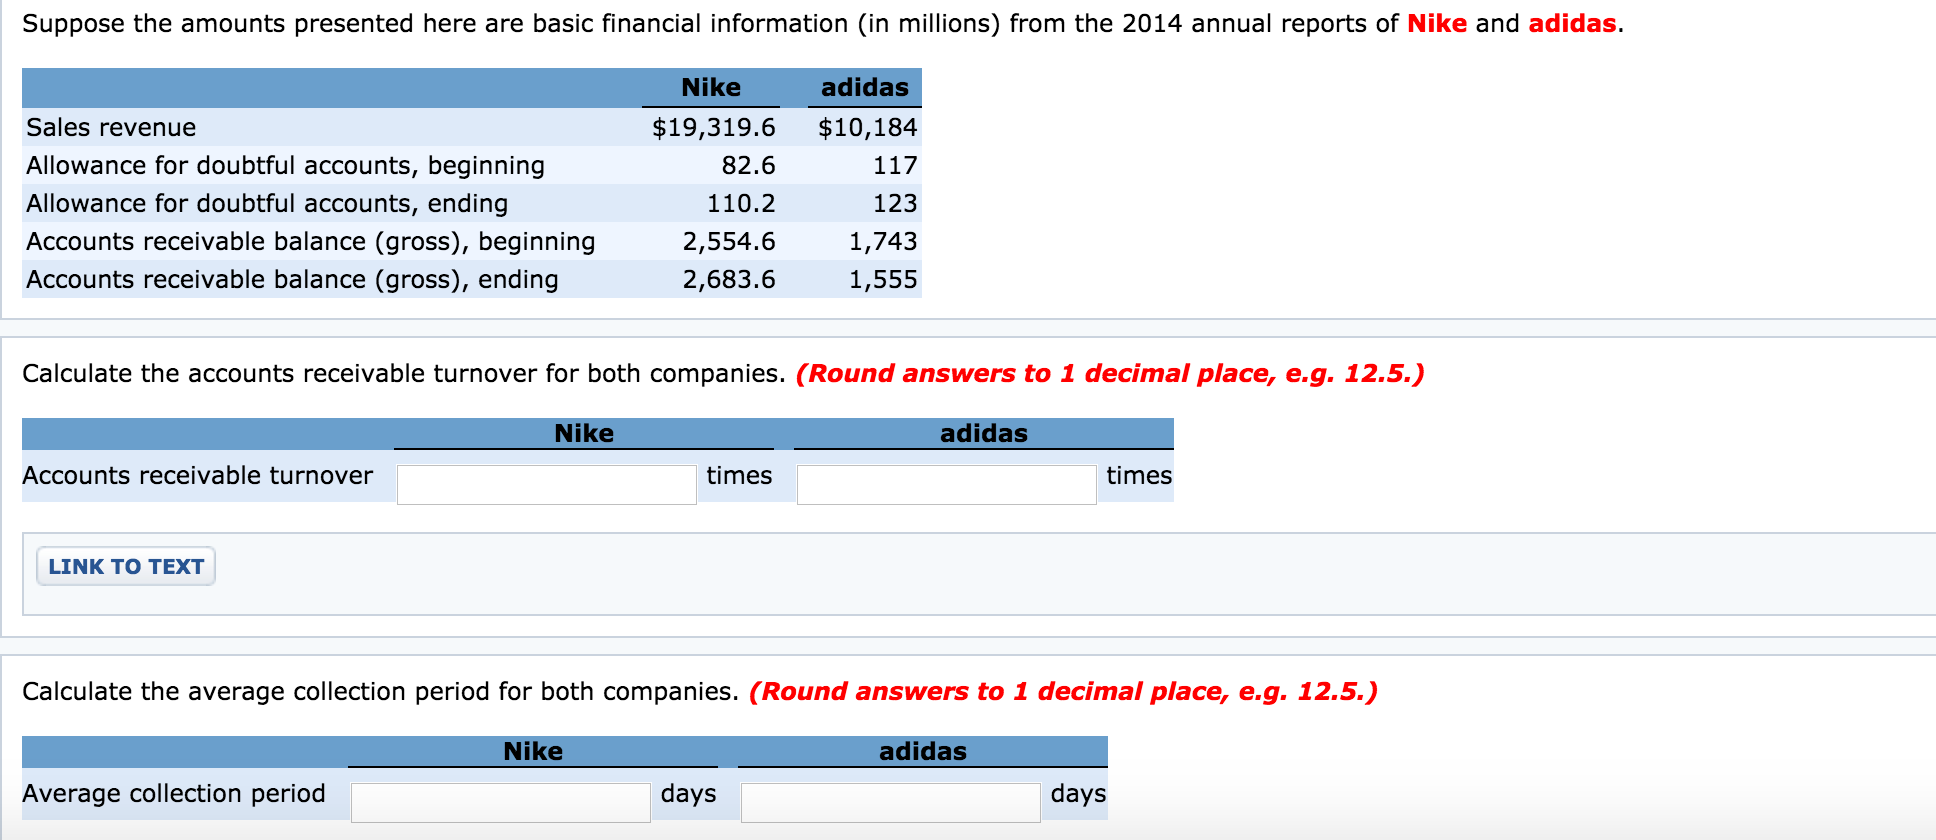Click the 'days' label beside adidas collection field
Screen dimensions: 1936x840
[1078, 793]
